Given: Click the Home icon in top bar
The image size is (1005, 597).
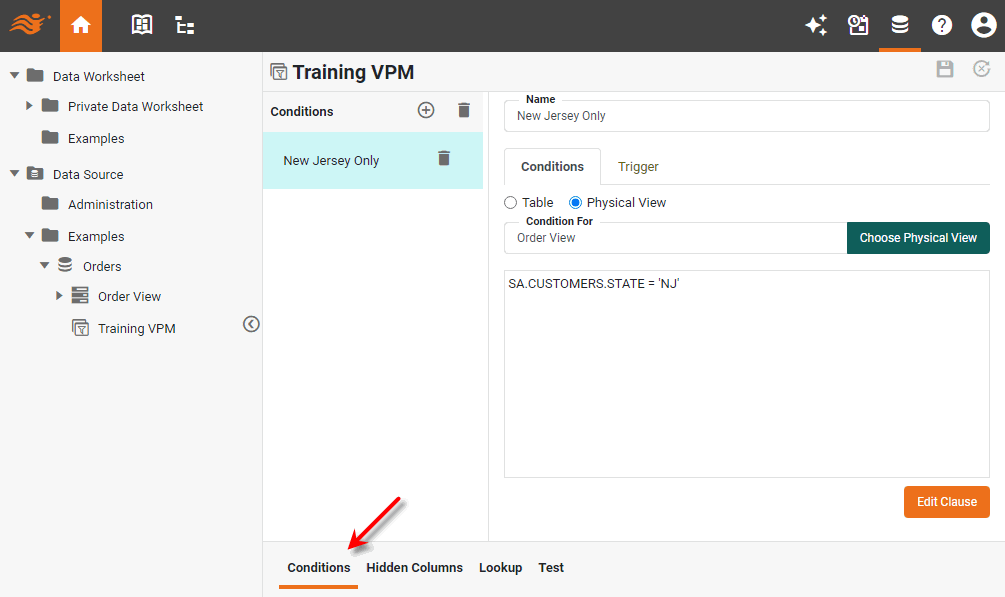Looking at the screenshot, I should (81, 25).
